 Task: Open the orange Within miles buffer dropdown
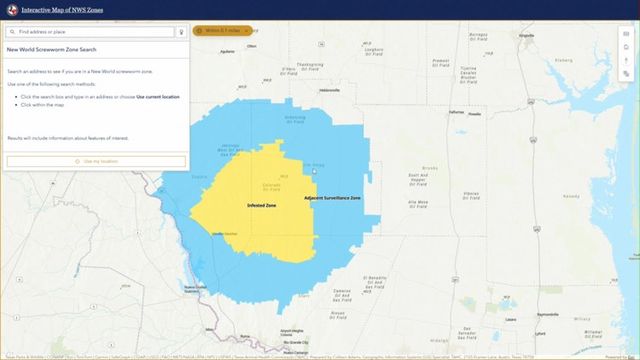[222, 31]
